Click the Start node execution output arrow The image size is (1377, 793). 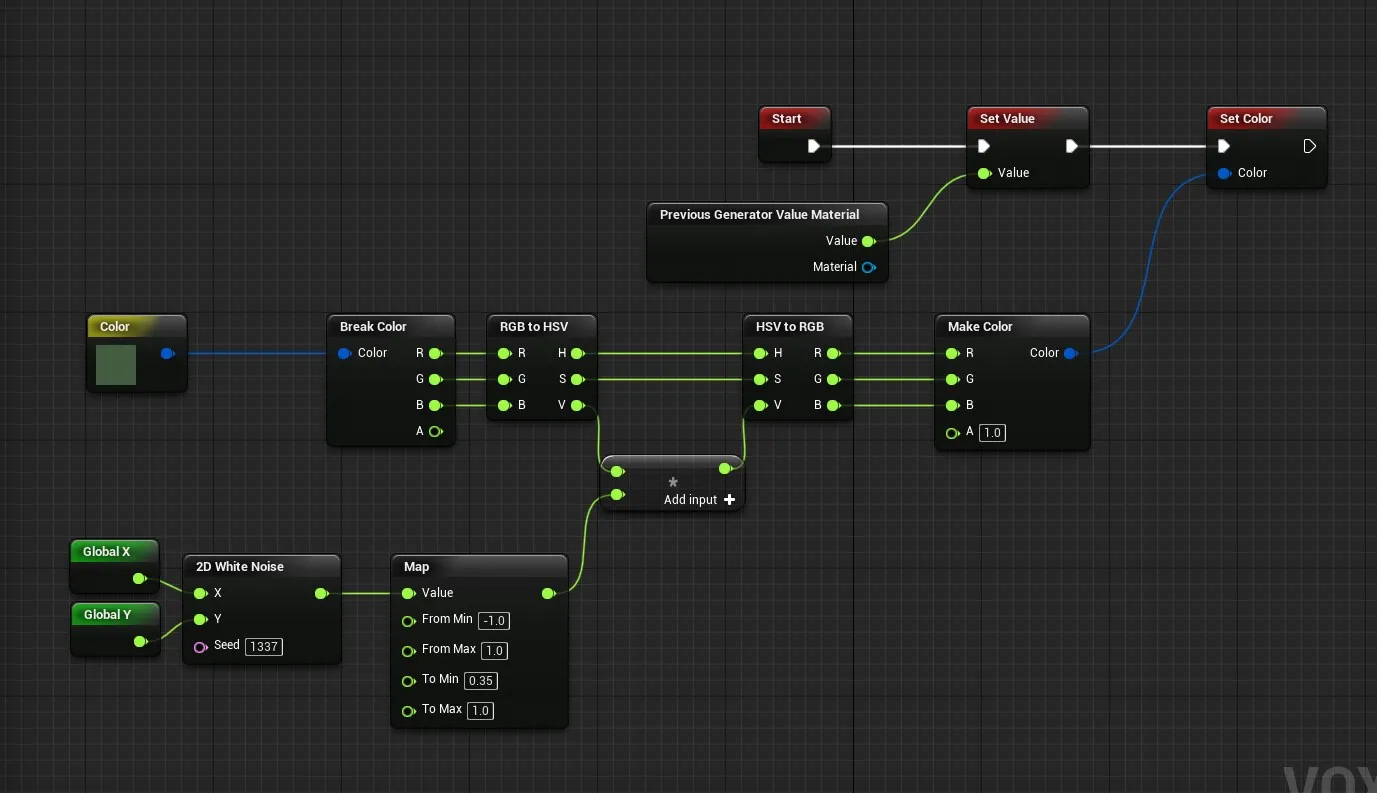(813, 146)
